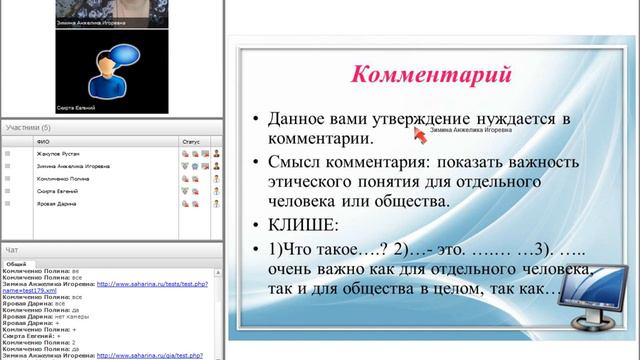
Task: Click yellow user role icon for Яровая Дарина
Action: pyautogui.click(x=216, y=204)
